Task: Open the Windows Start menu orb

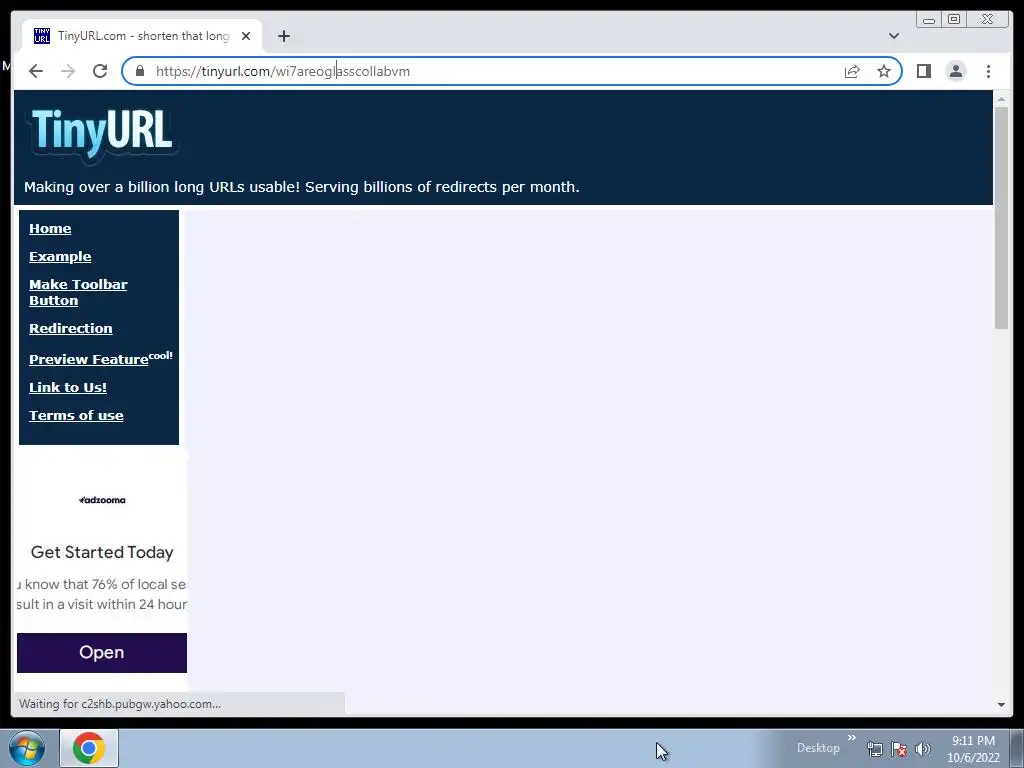Action: click(x=27, y=748)
